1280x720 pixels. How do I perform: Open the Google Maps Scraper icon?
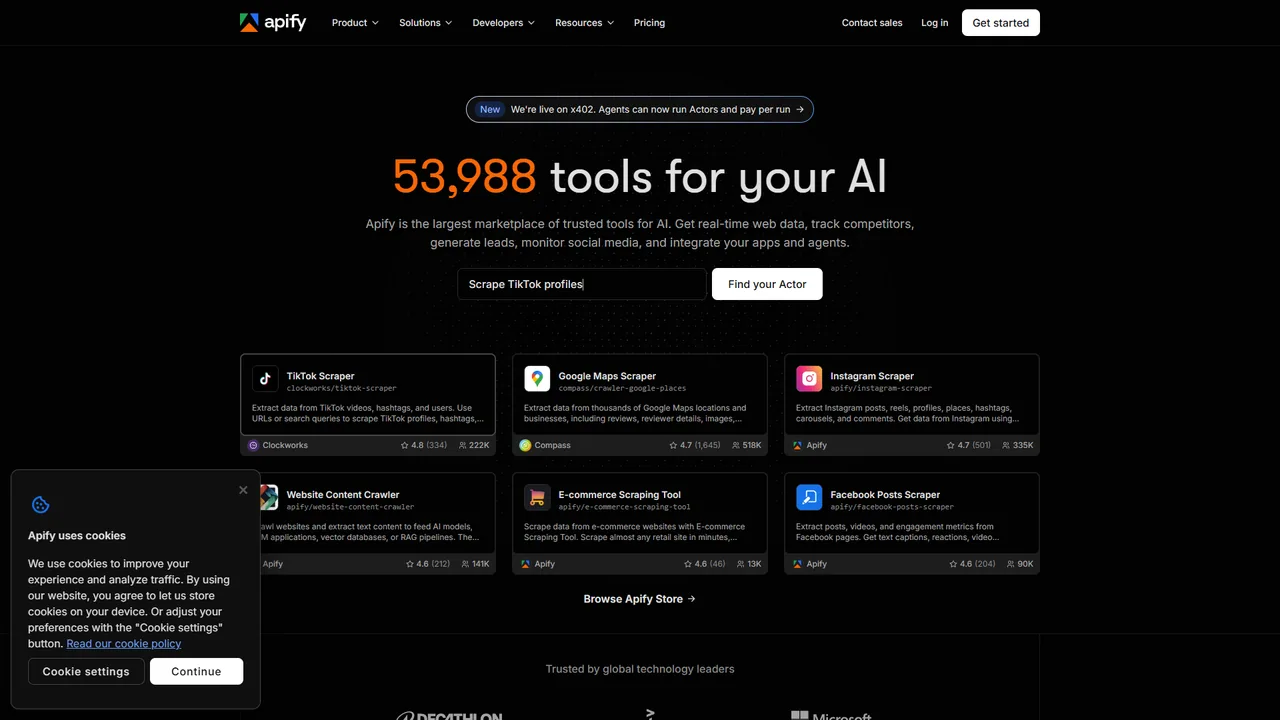click(537, 379)
